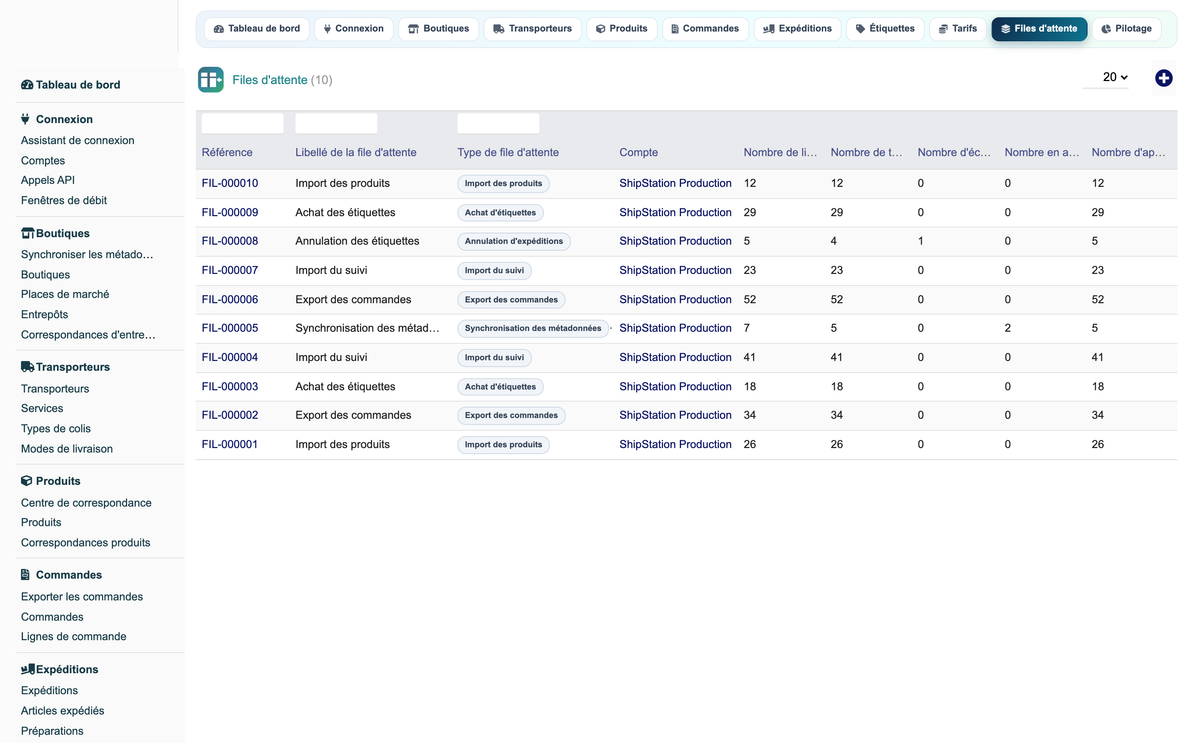The height and width of the screenshot is (743, 1200).
Task: Open Appels API in the sidebar
Action: [48, 181]
